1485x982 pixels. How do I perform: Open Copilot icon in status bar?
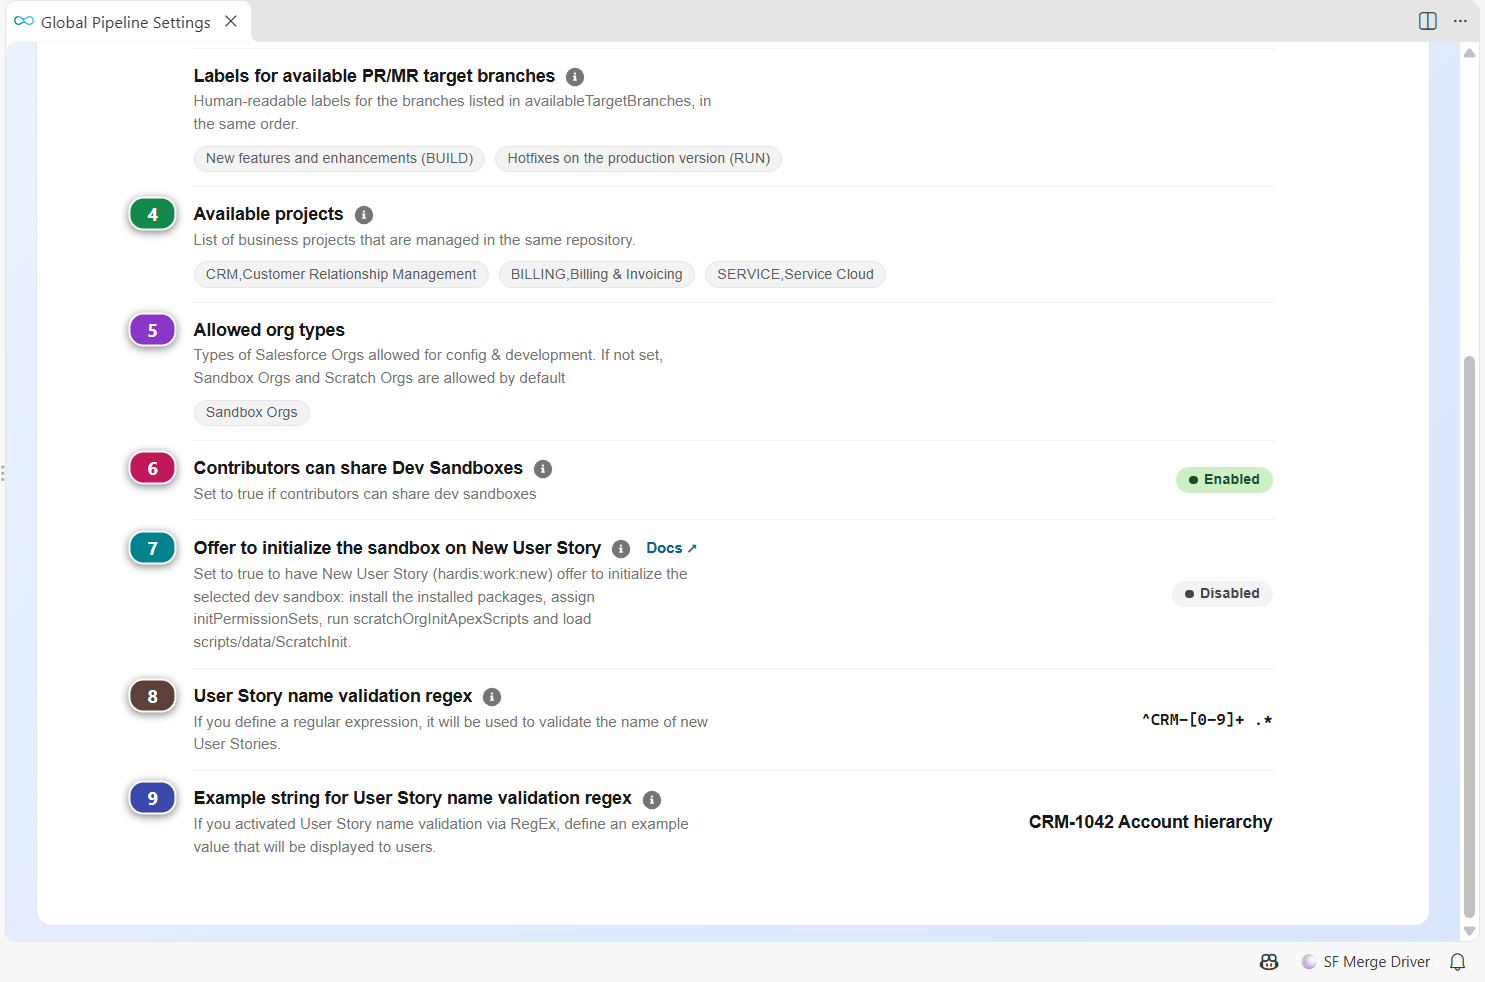[x=1269, y=962]
